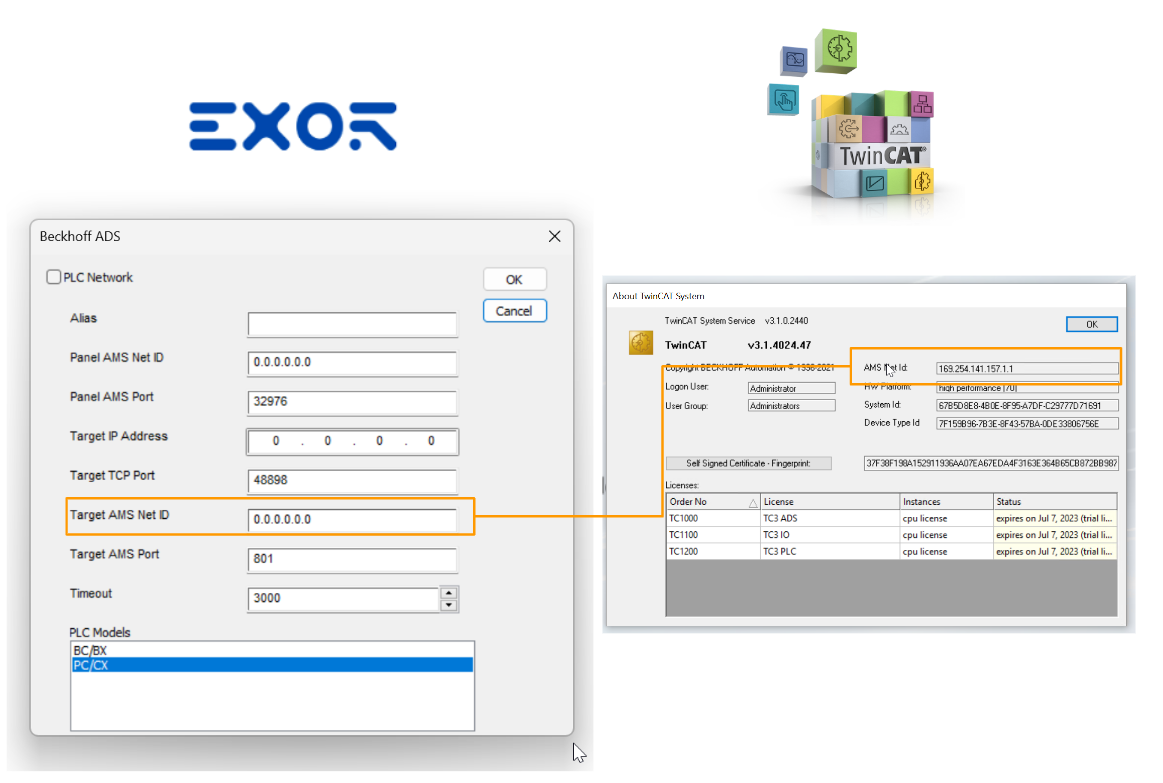This screenshot has height=783, width=1163.
Task: Click inside the Alias input field
Action: (352, 324)
